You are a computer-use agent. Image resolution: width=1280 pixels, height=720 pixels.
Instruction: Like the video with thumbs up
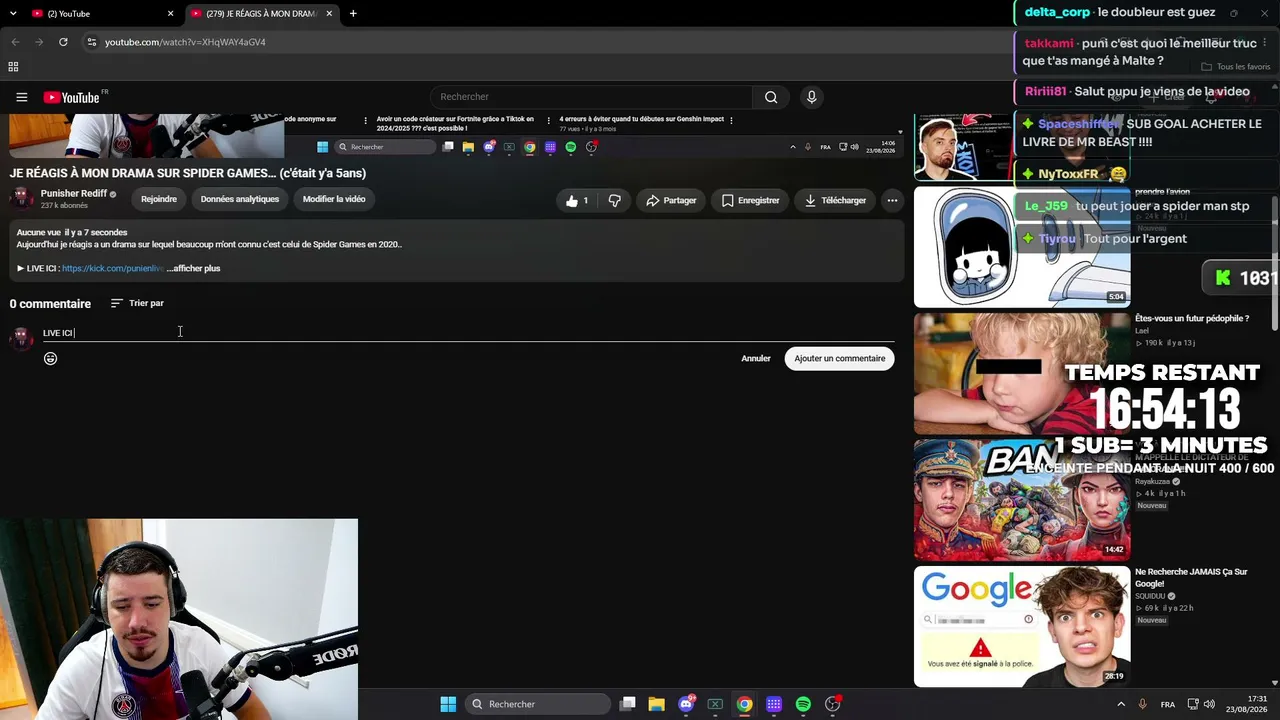[577, 200]
